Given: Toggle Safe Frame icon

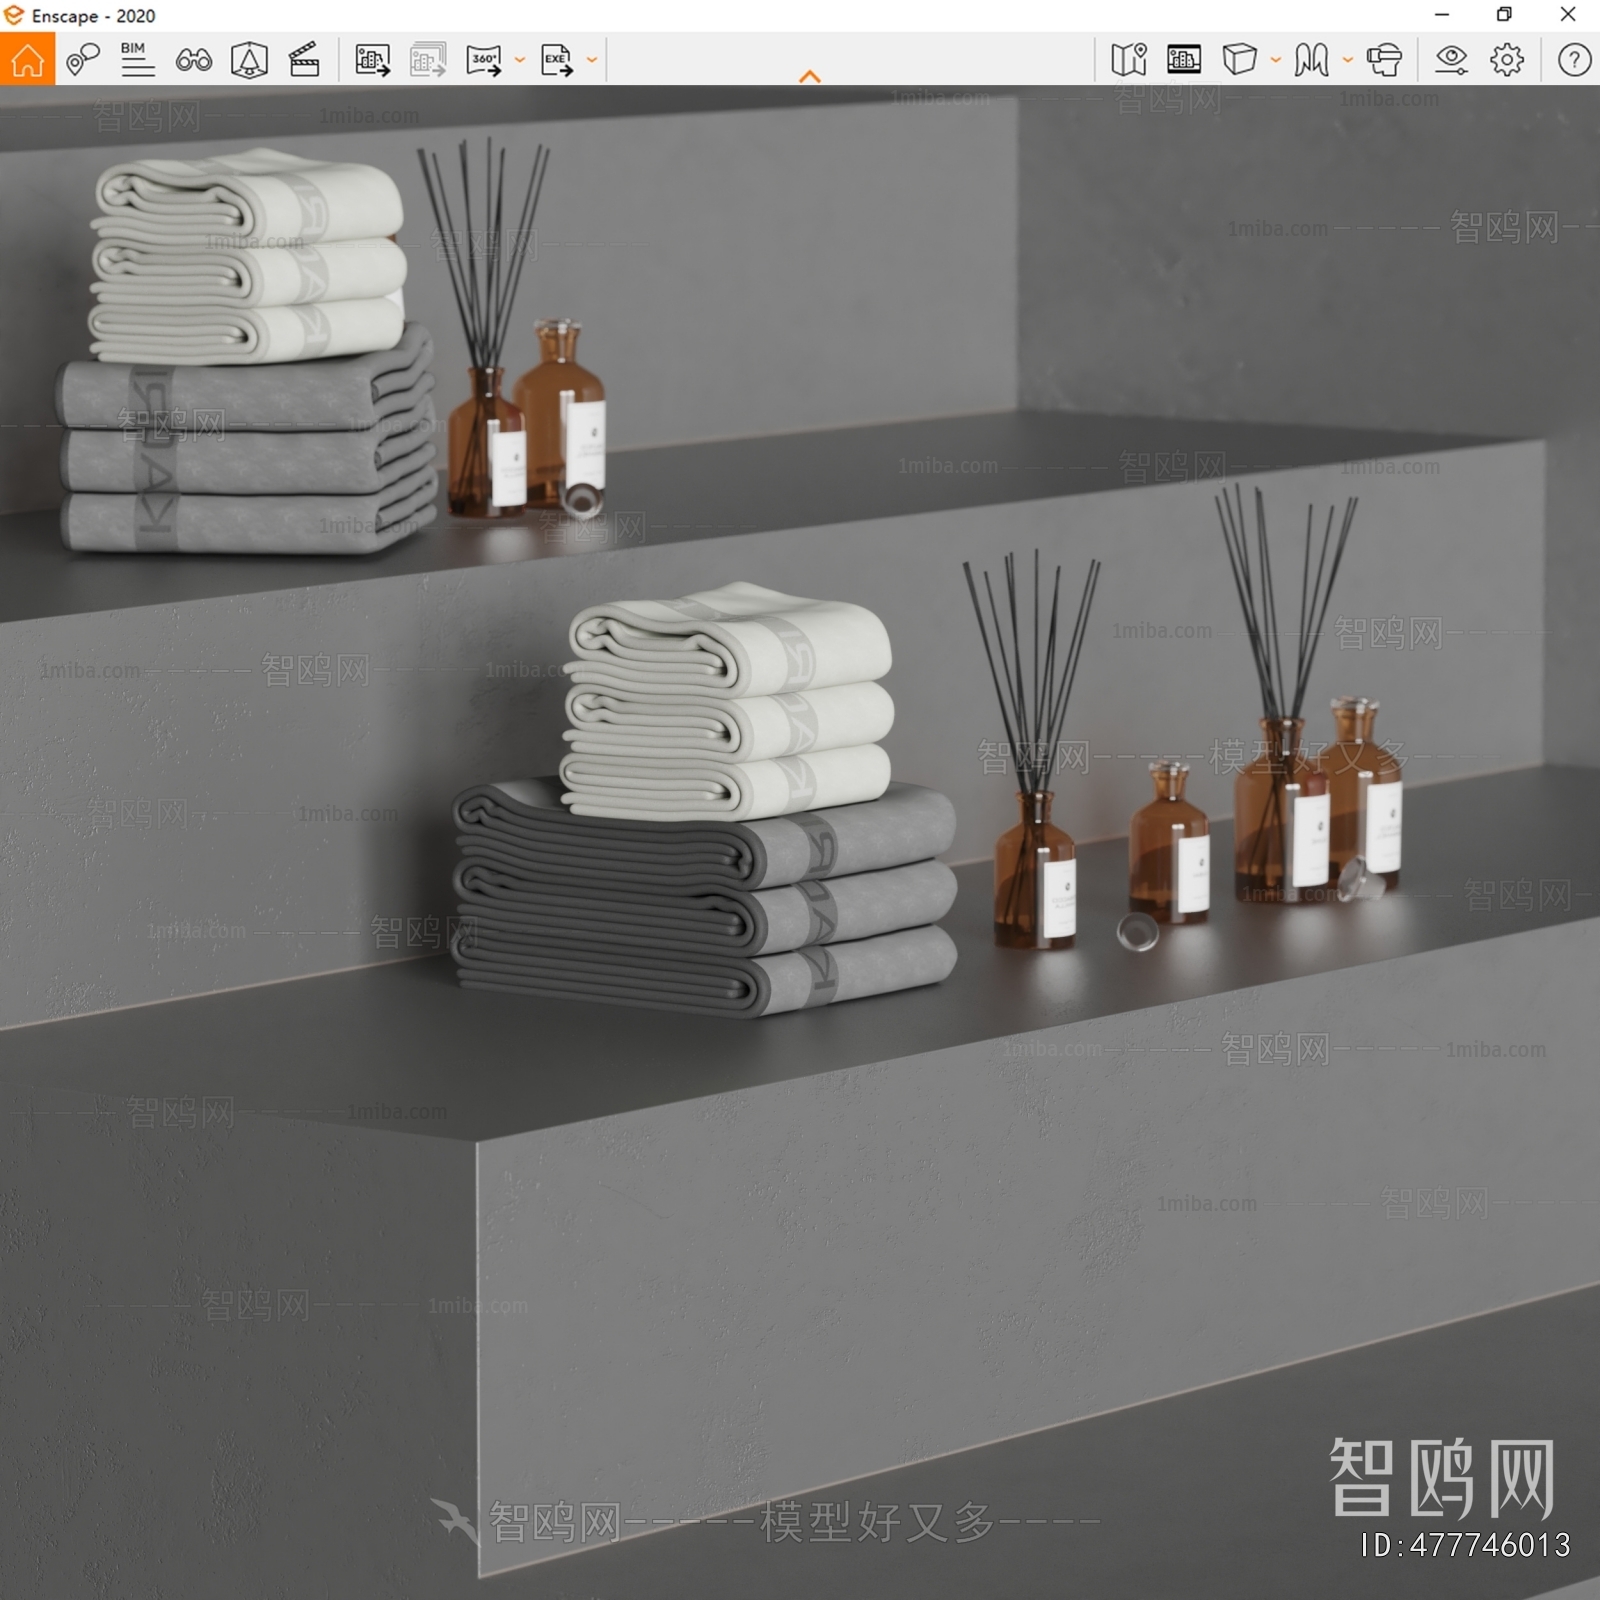Looking at the screenshot, I should coord(249,60).
